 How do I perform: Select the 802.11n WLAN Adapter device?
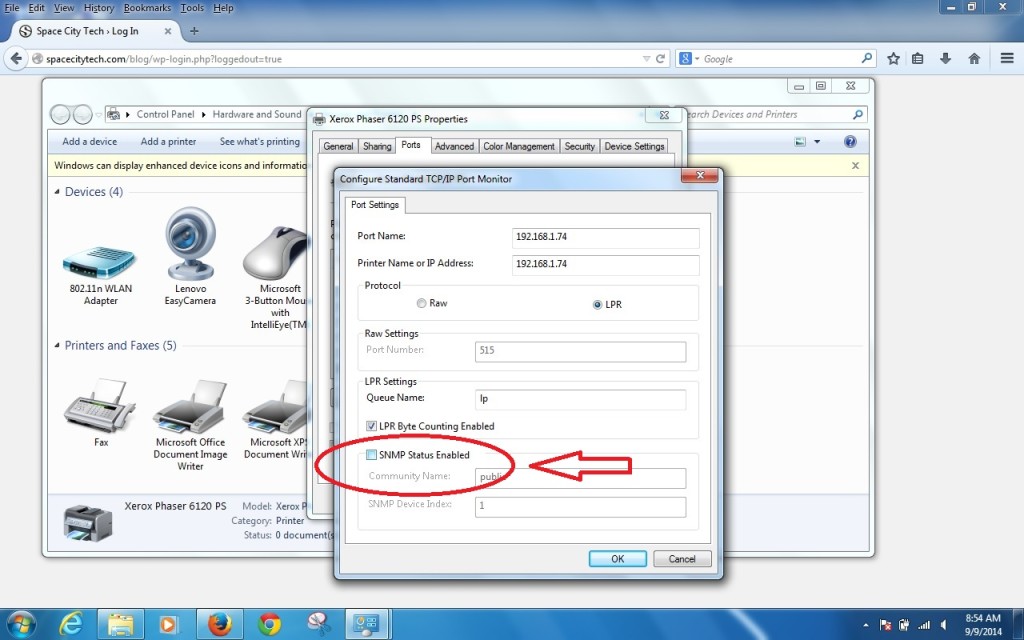coord(100,274)
